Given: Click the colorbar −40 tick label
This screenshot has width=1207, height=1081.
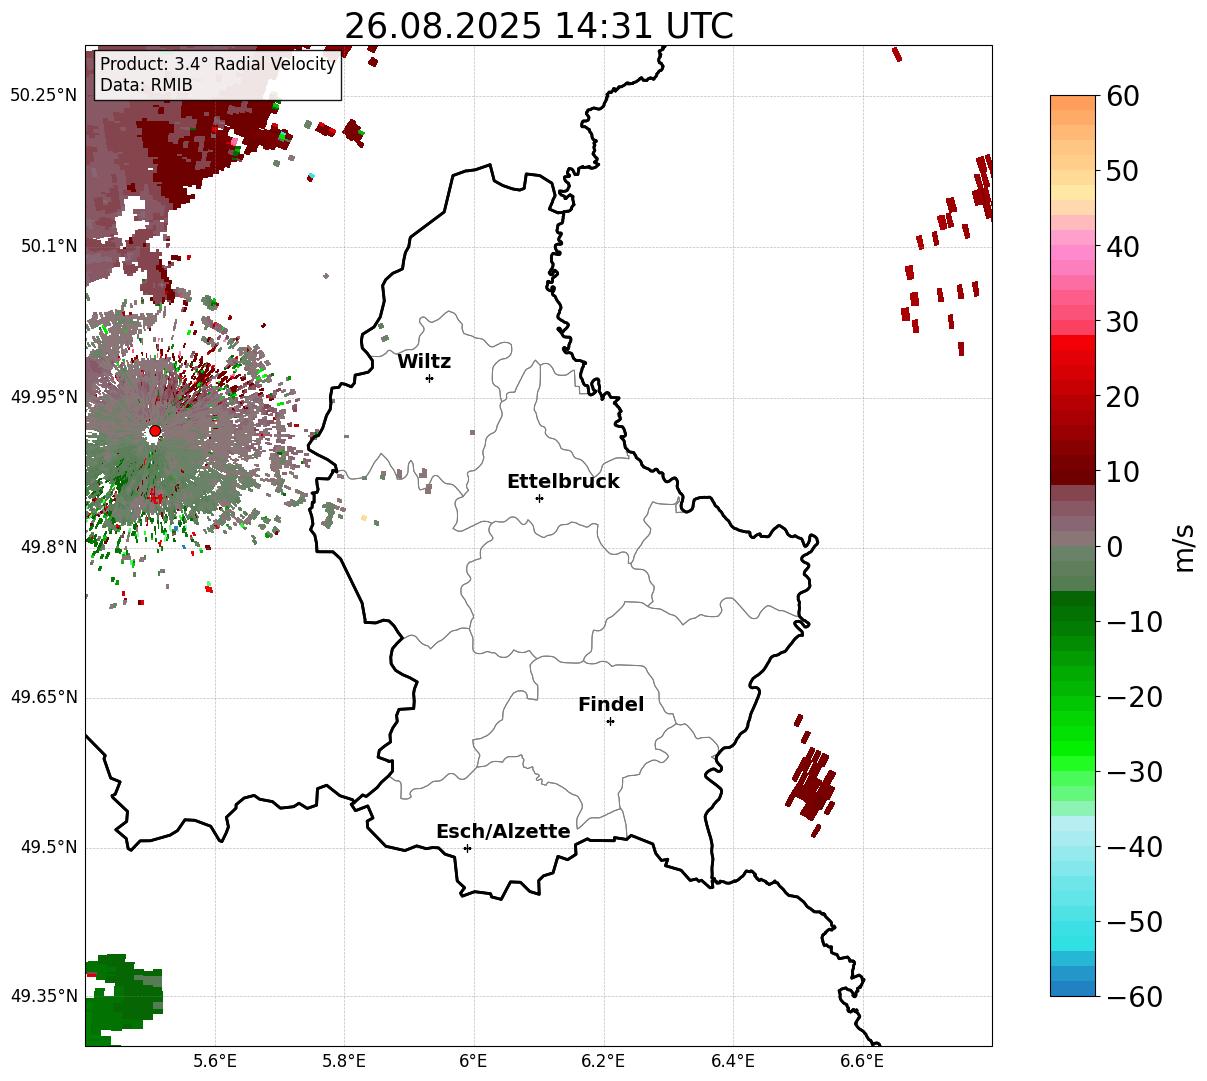Looking at the screenshot, I should click(1134, 847).
